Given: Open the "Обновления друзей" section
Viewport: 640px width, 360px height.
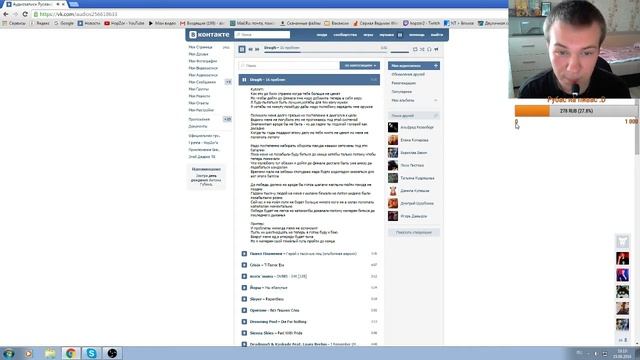Looking at the screenshot, I should (x=408, y=75).
